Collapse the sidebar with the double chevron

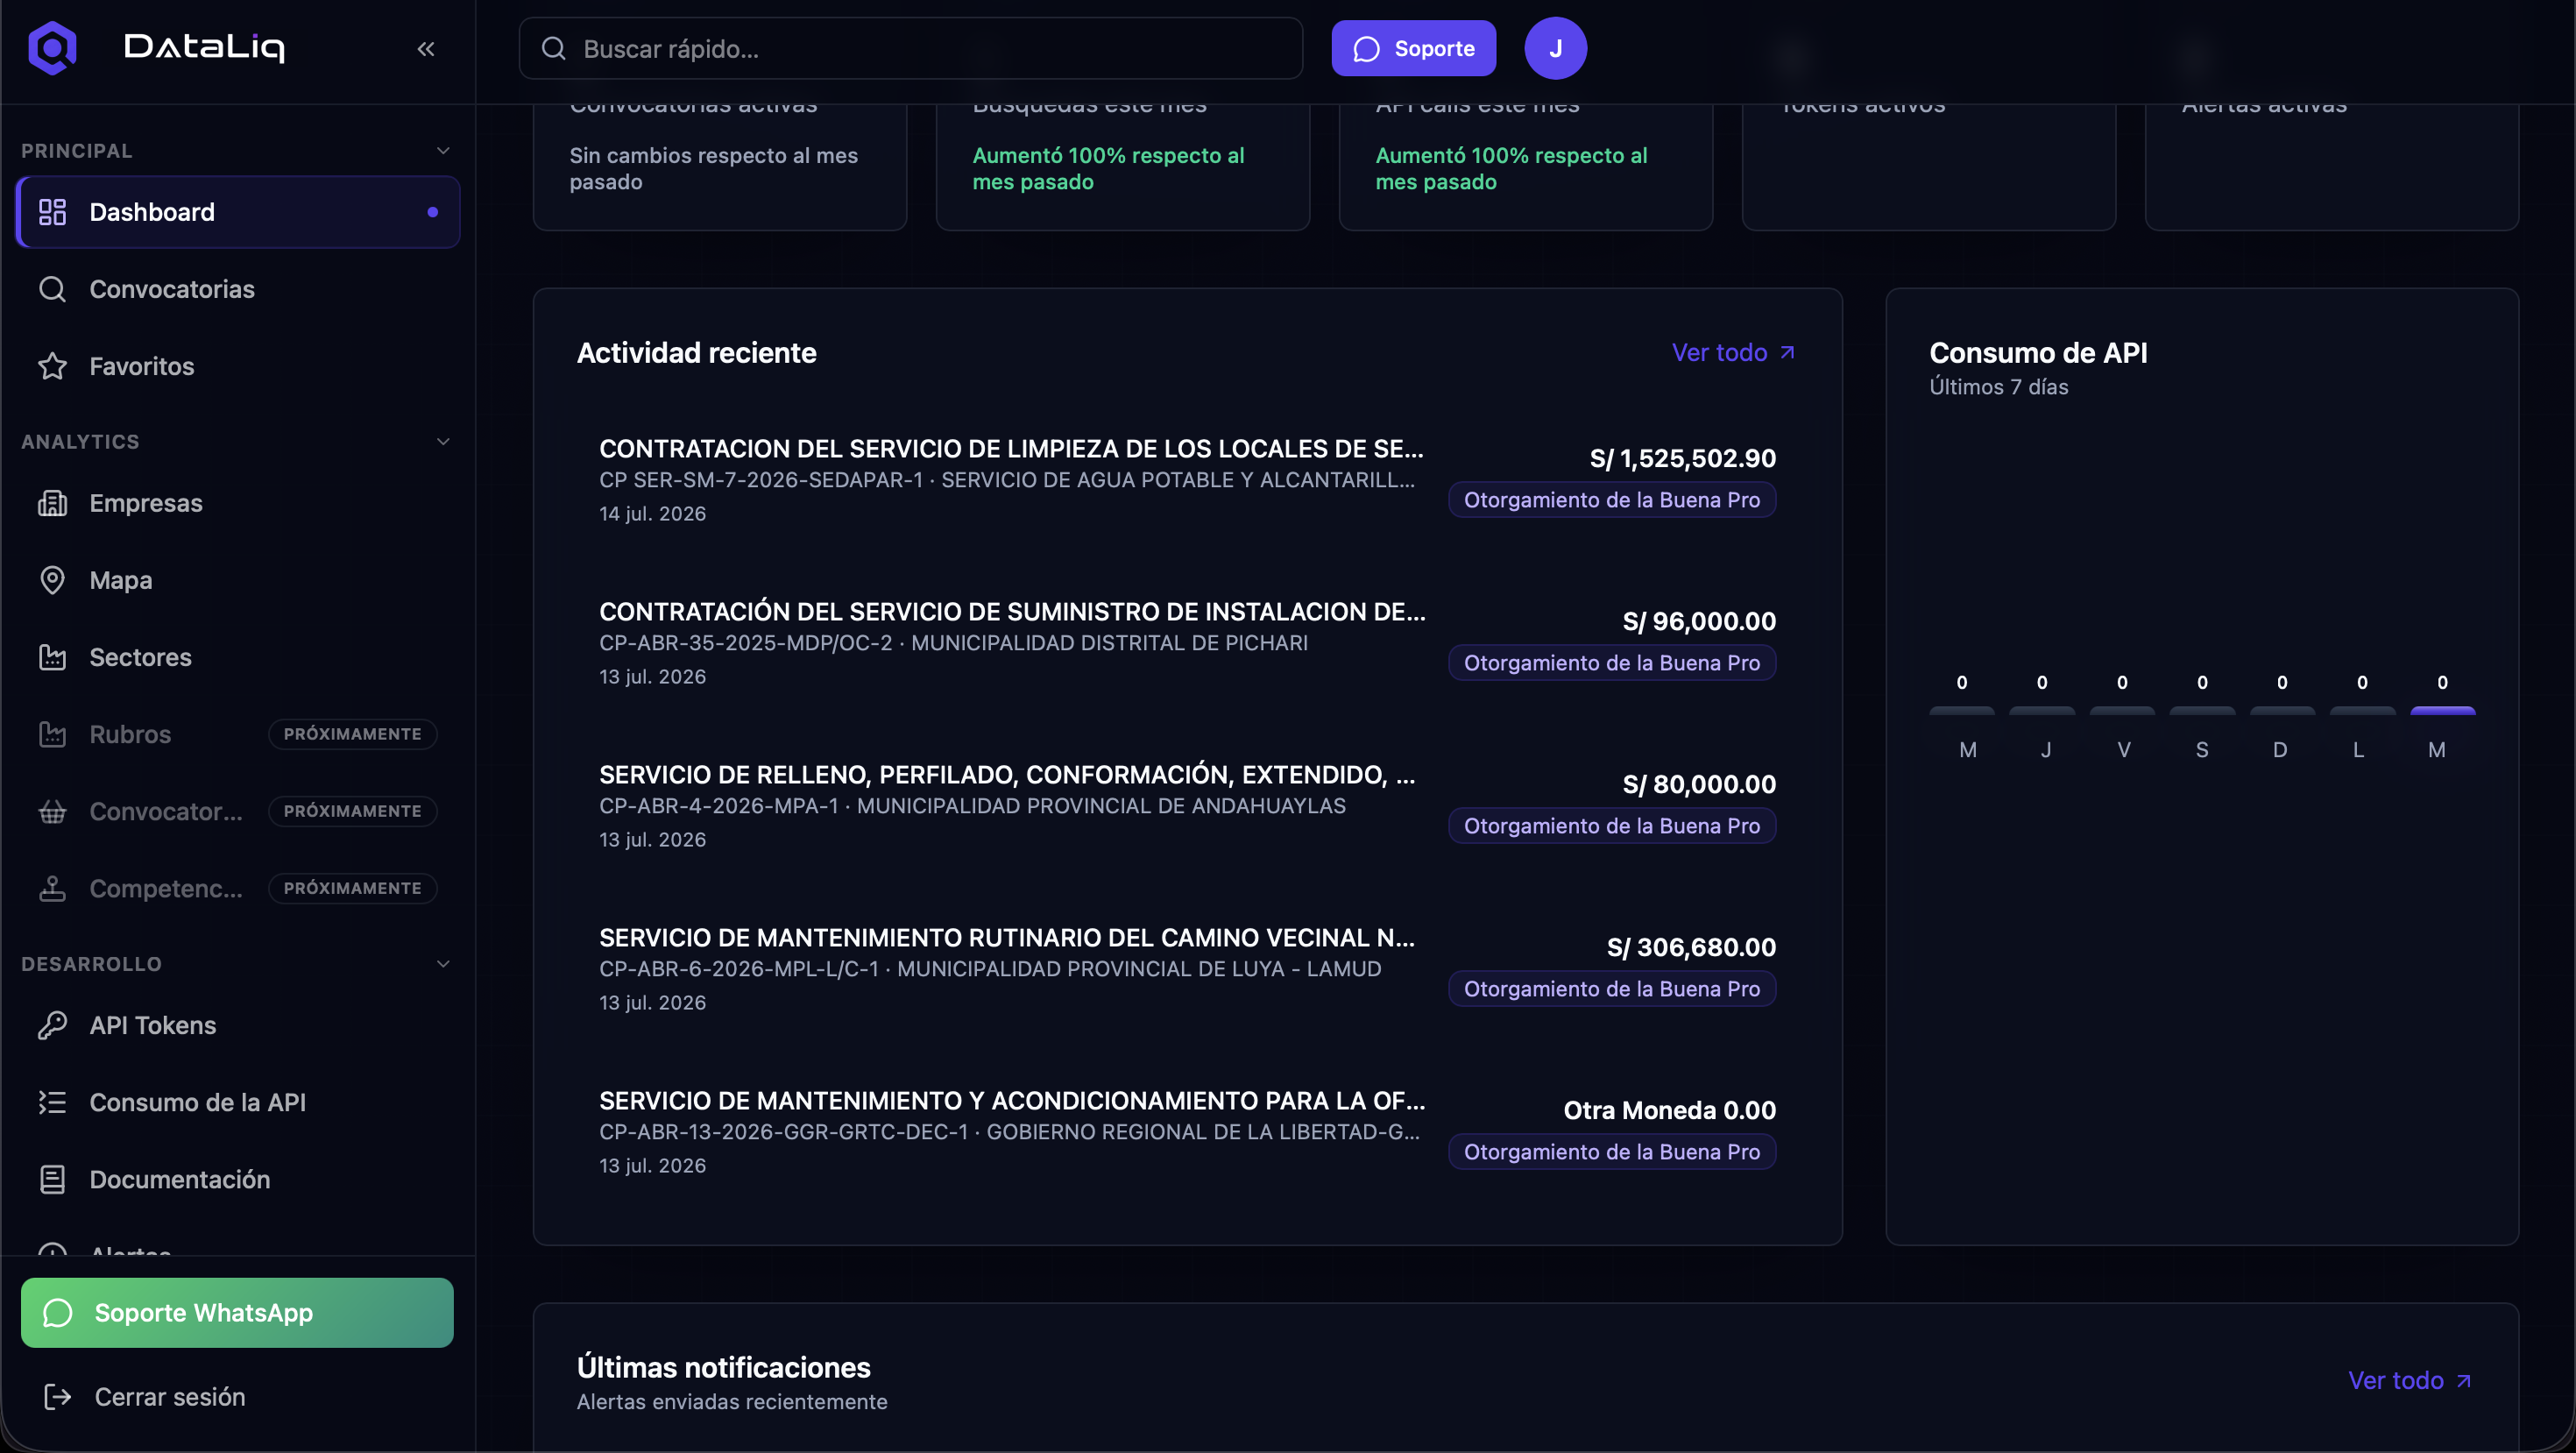(x=426, y=49)
